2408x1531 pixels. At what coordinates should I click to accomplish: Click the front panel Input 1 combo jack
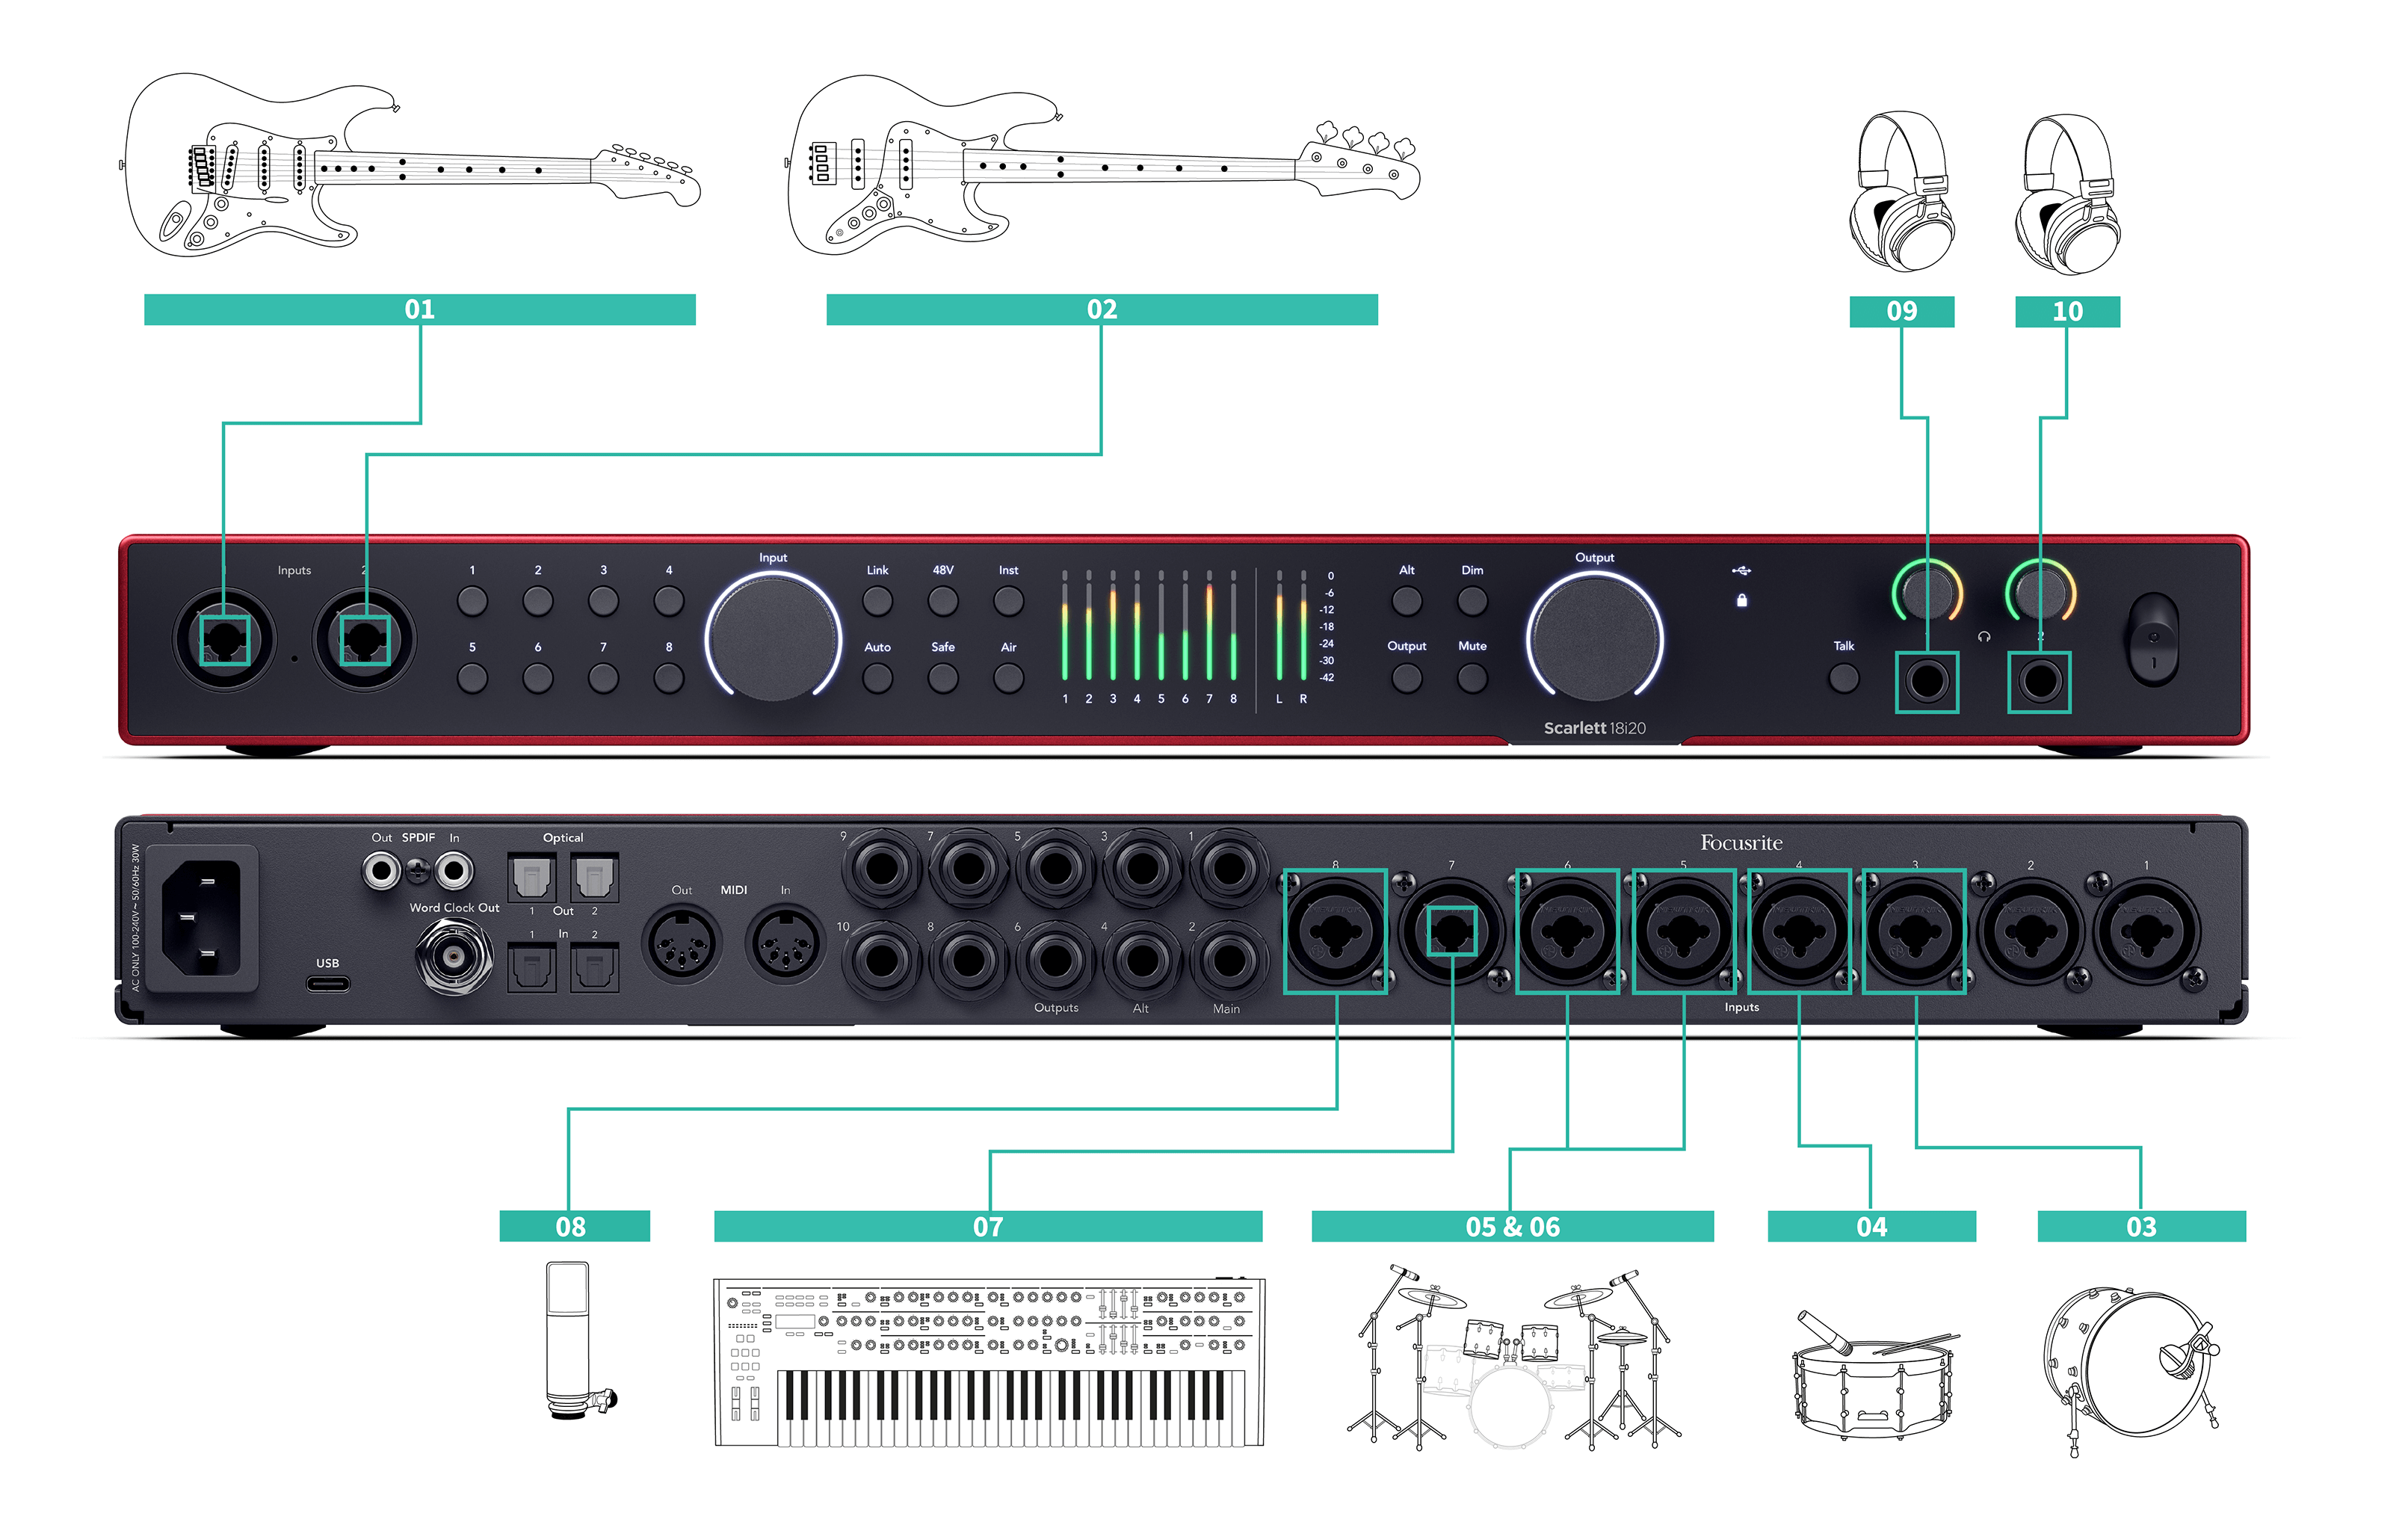(x=224, y=640)
